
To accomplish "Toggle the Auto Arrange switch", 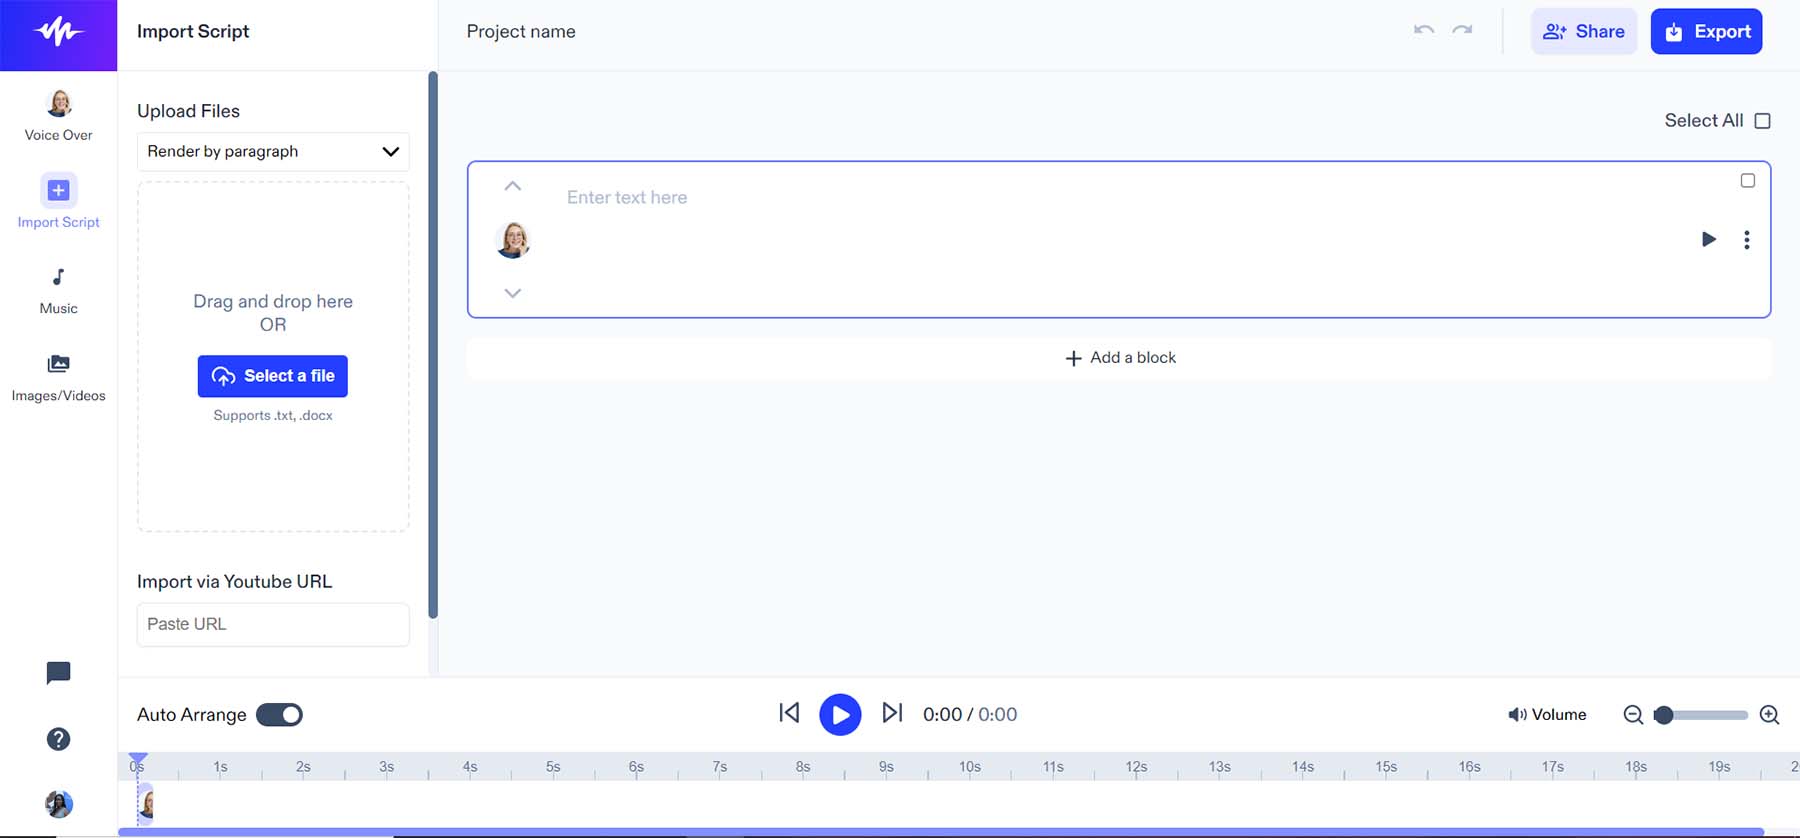I will coord(279,715).
